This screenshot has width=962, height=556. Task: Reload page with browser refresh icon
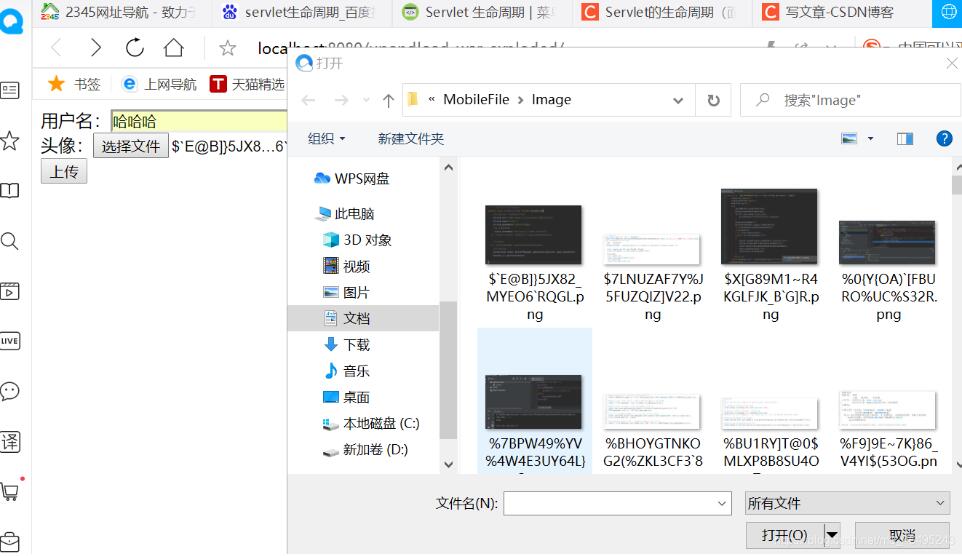pos(134,47)
